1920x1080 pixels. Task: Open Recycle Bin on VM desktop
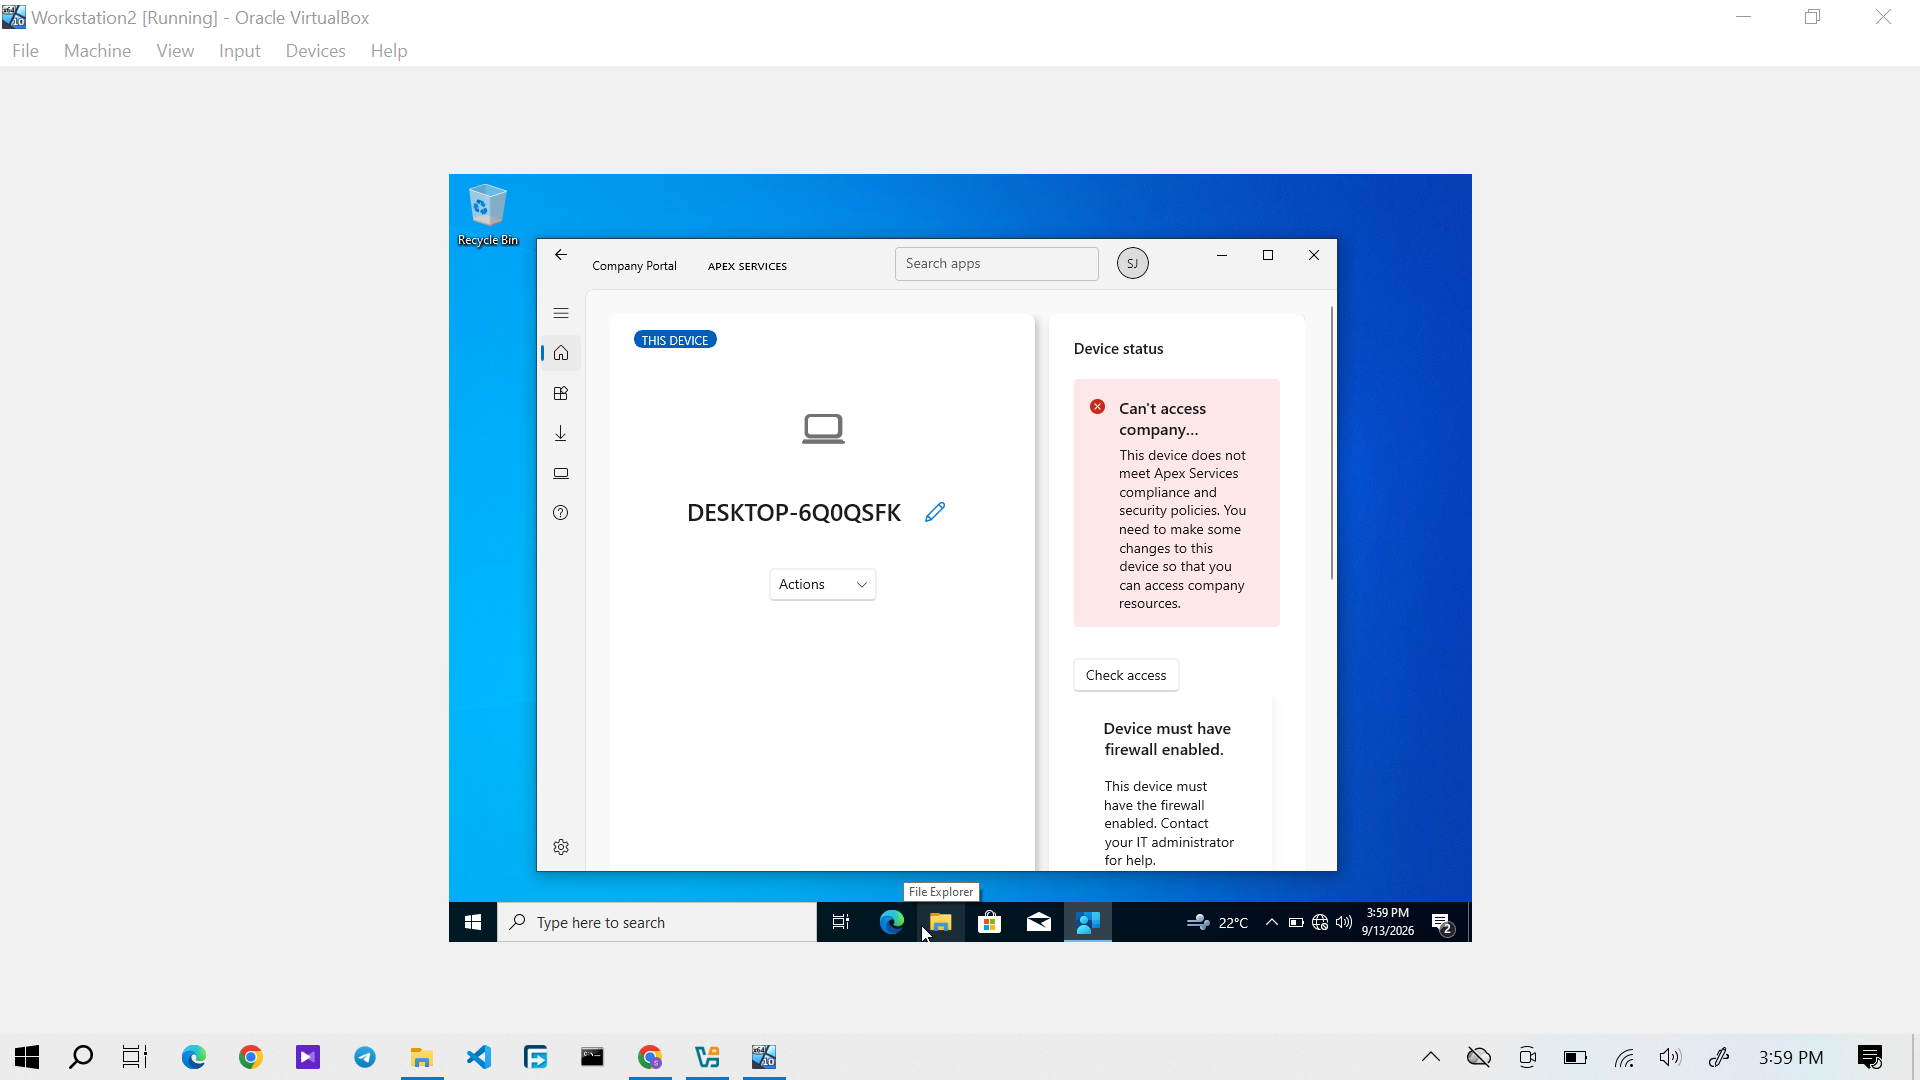pos(488,215)
